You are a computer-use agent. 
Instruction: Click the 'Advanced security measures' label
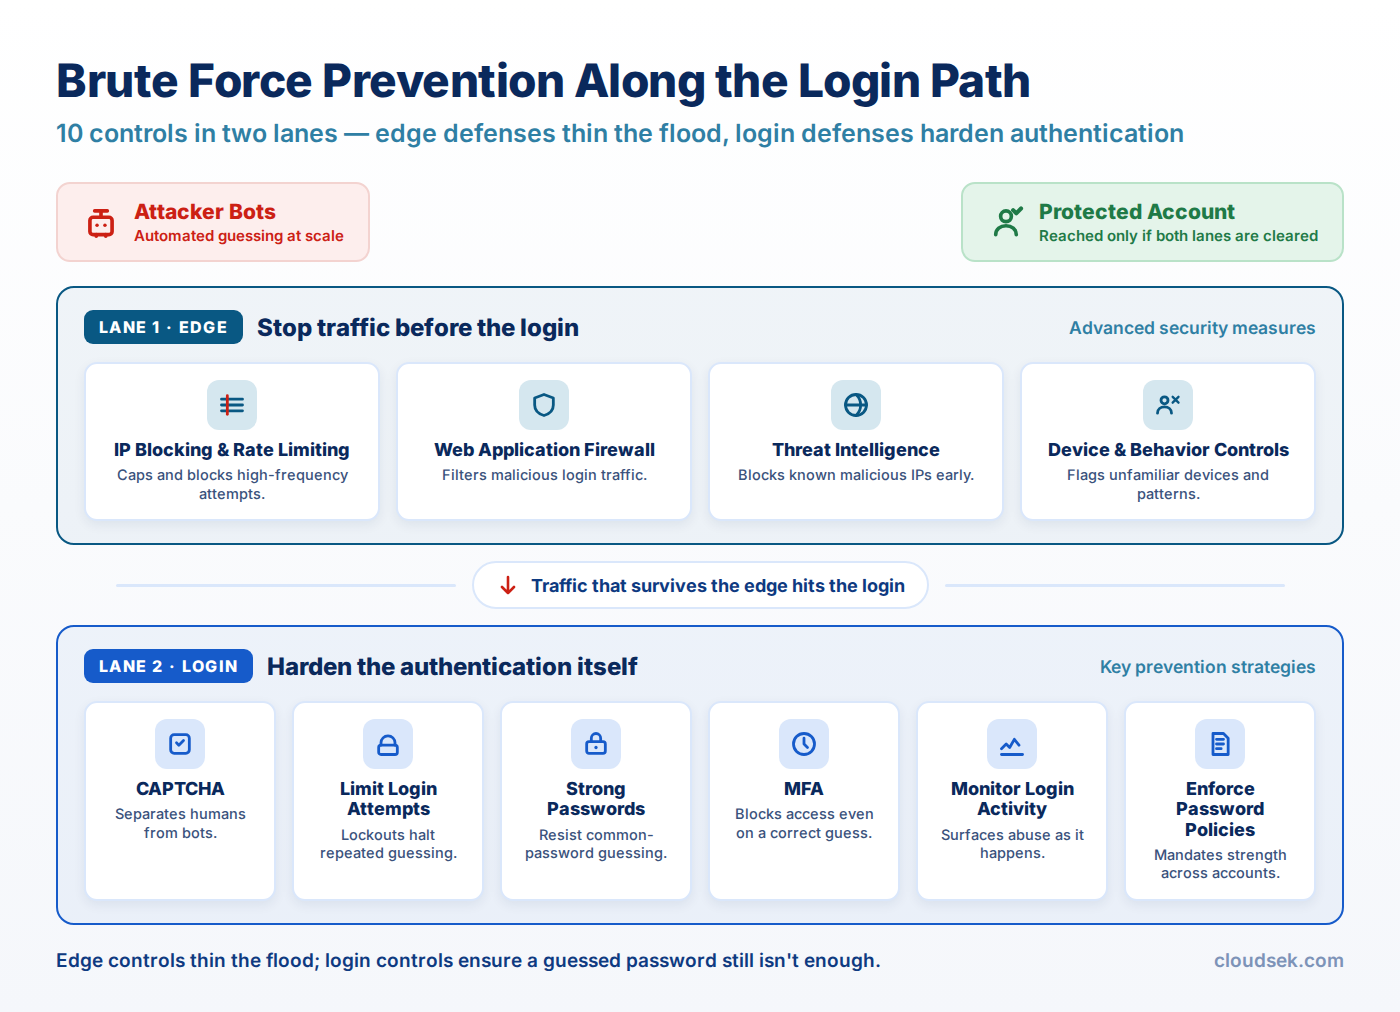pyautogui.click(x=1192, y=328)
